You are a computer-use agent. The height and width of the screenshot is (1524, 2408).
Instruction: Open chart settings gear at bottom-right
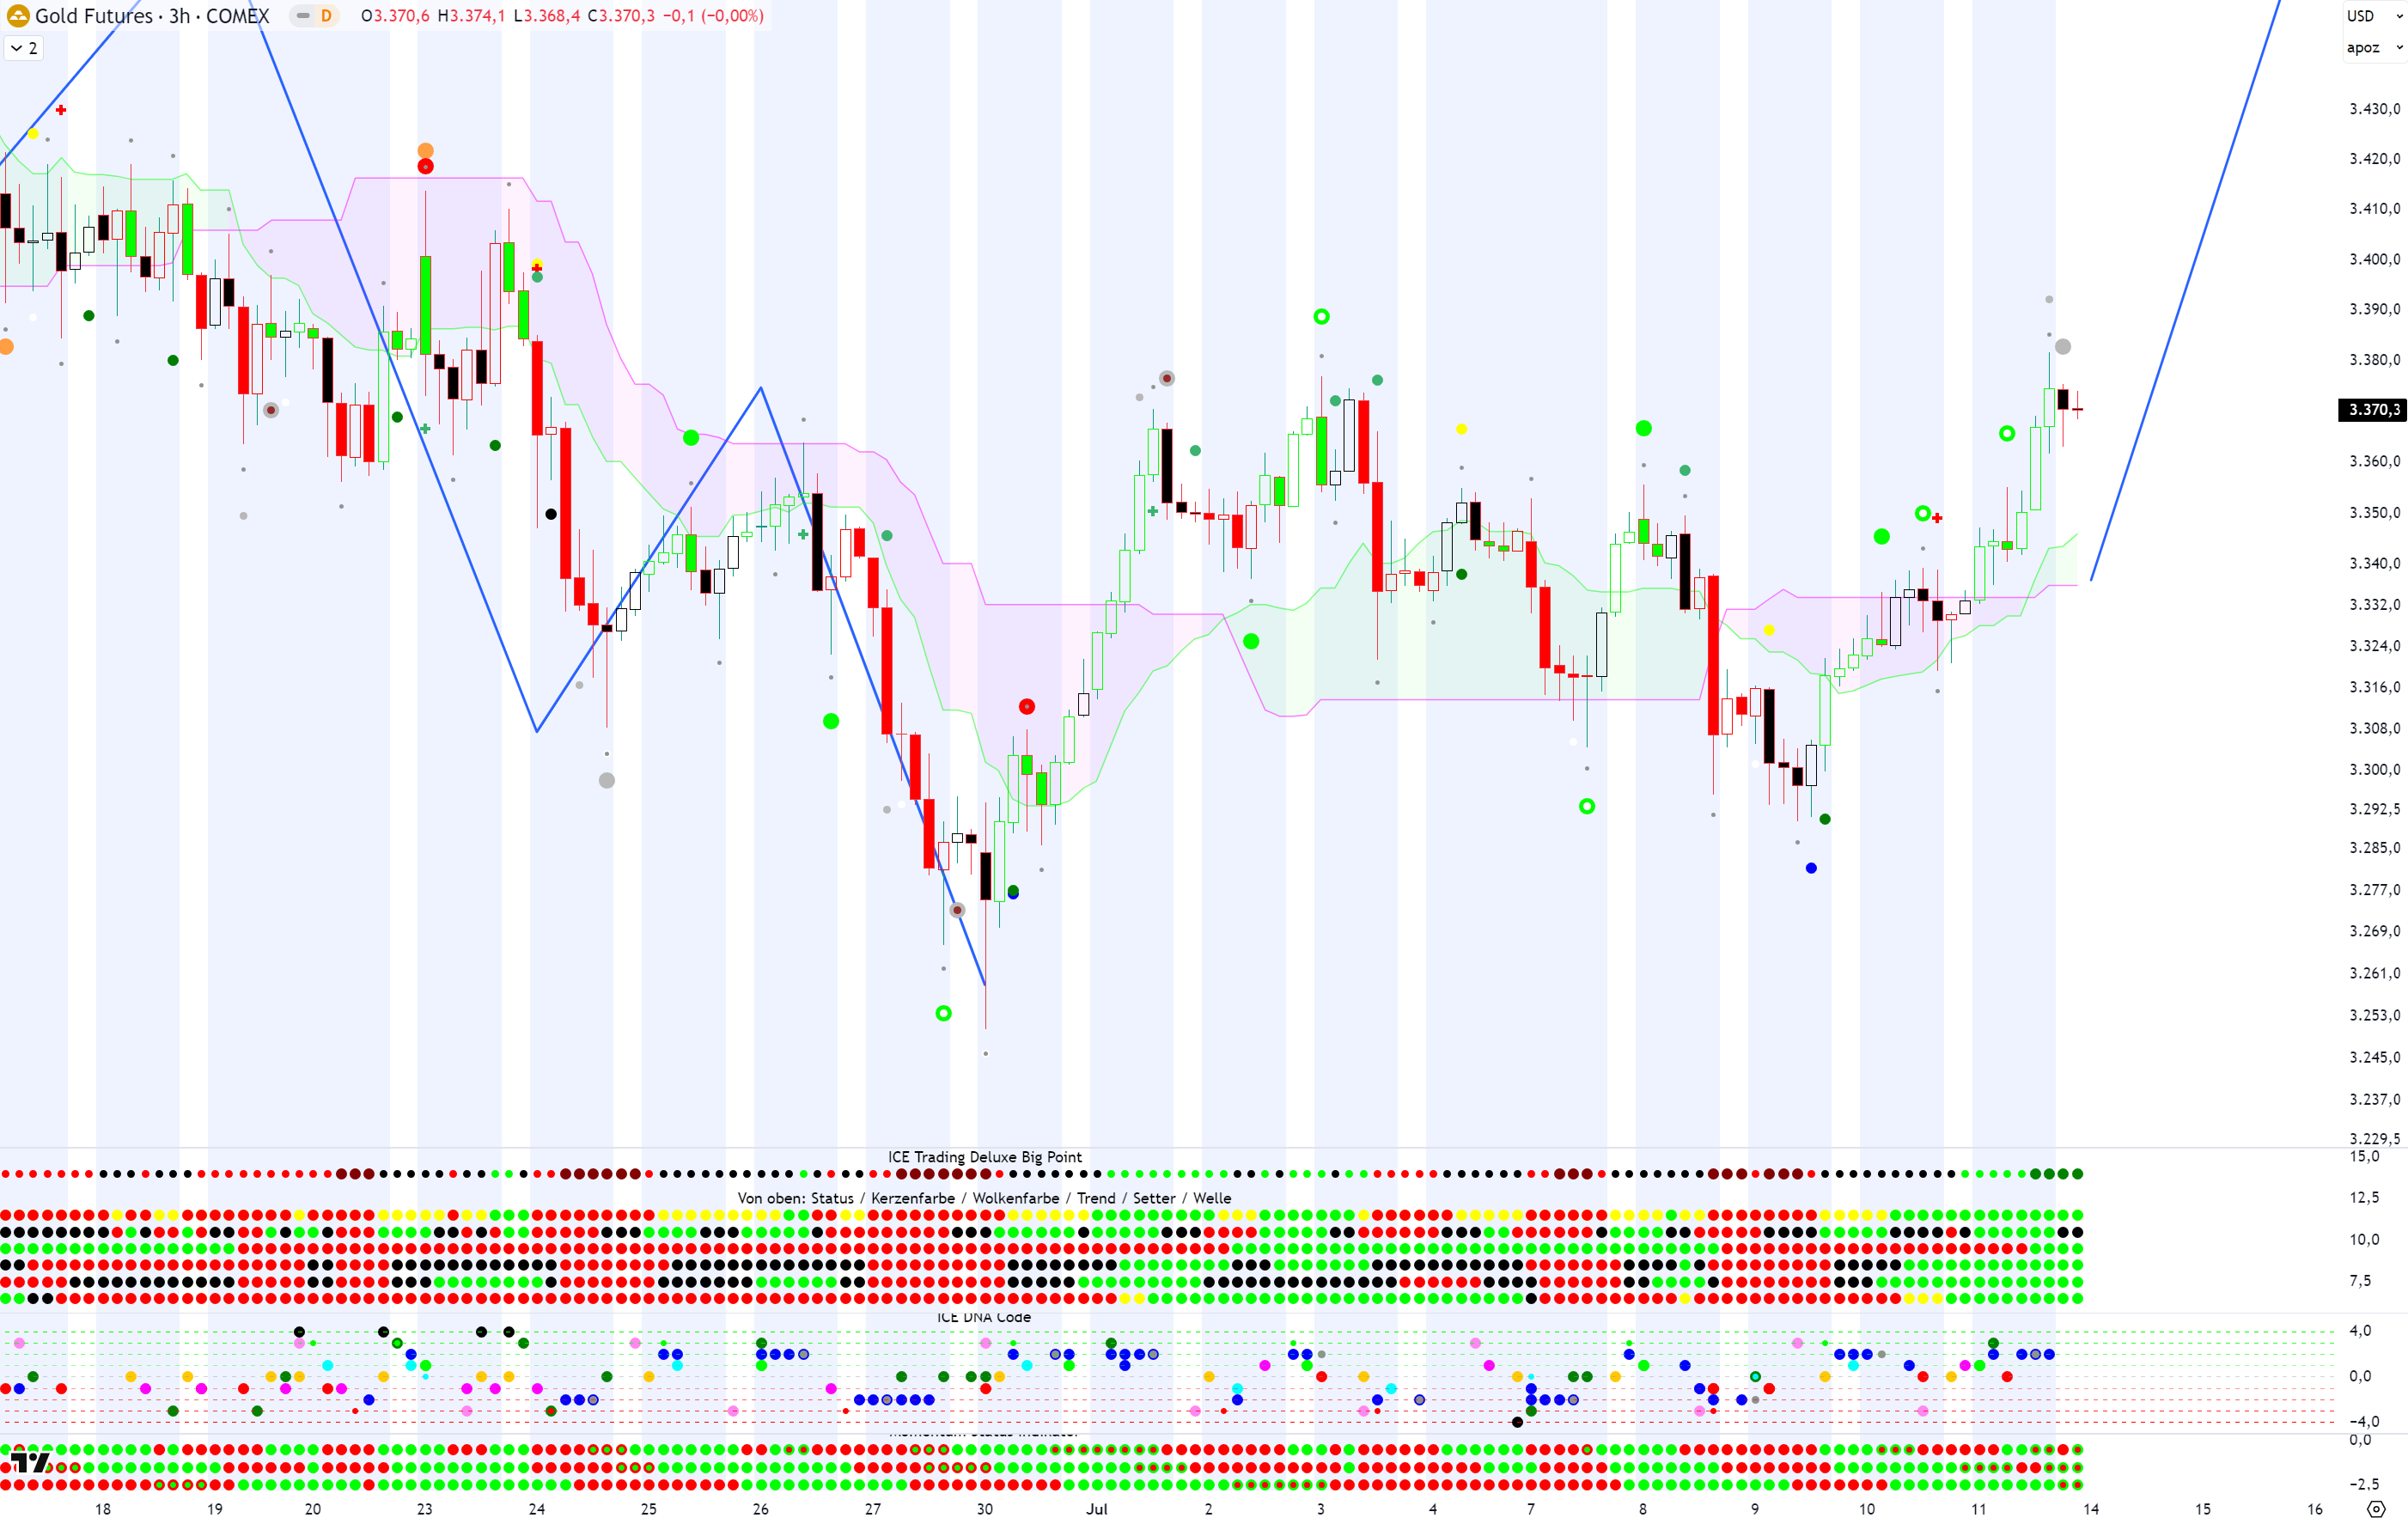point(2377,1508)
